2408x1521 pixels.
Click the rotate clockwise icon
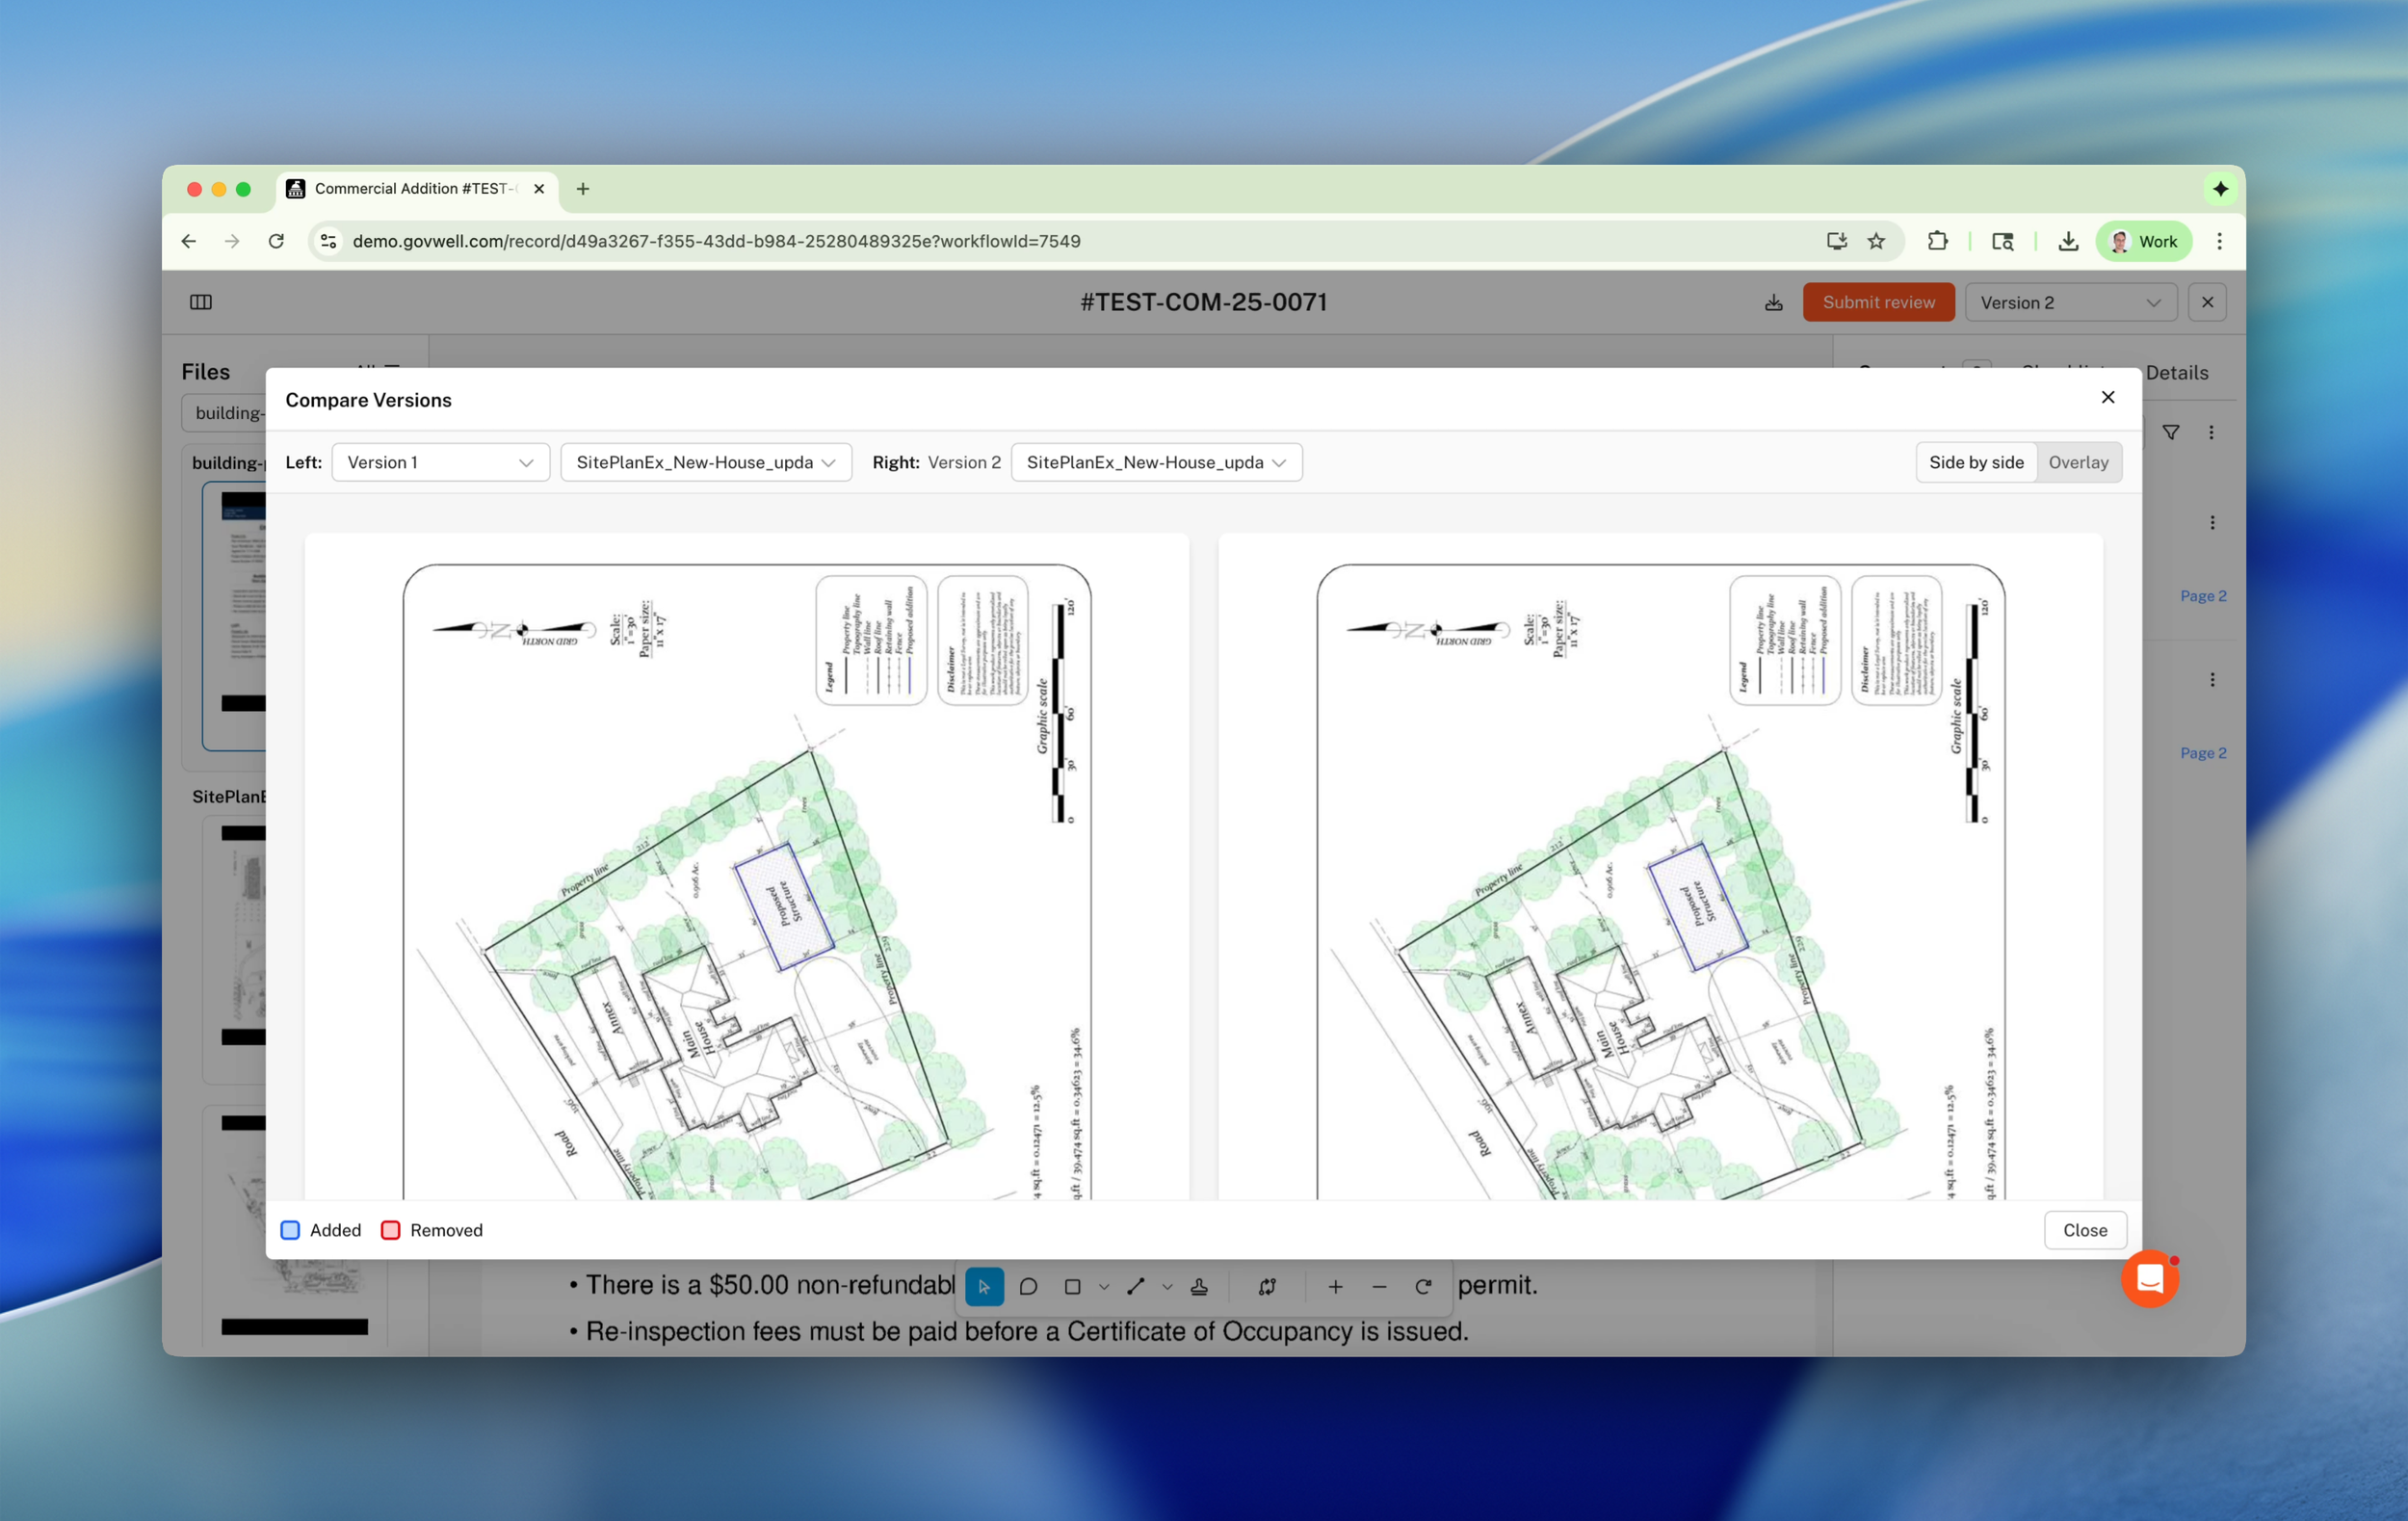pyautogui.click(x=1423, y=1287)
